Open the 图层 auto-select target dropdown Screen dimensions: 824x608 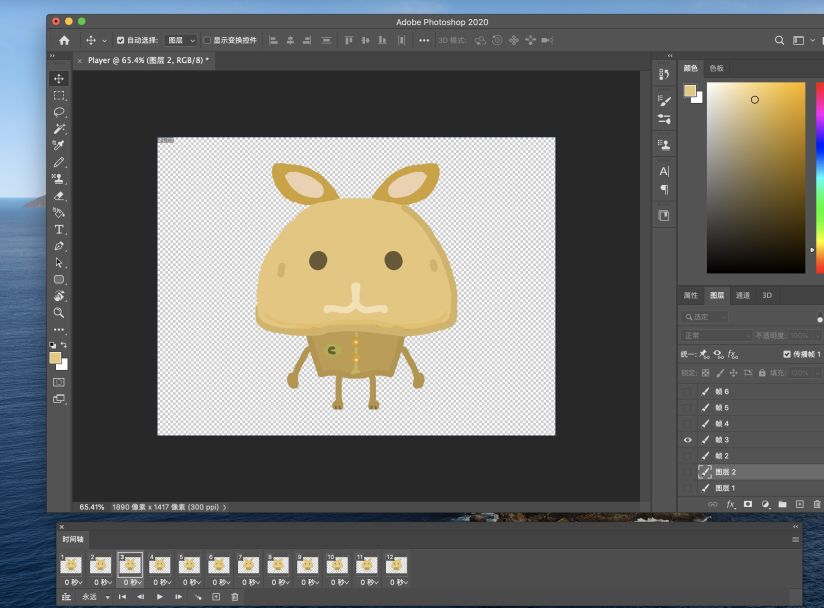(181, 41)
